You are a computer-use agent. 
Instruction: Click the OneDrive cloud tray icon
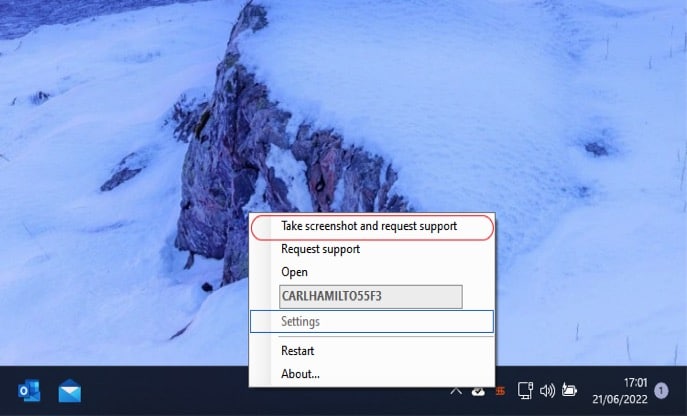[x=479, y=391]
